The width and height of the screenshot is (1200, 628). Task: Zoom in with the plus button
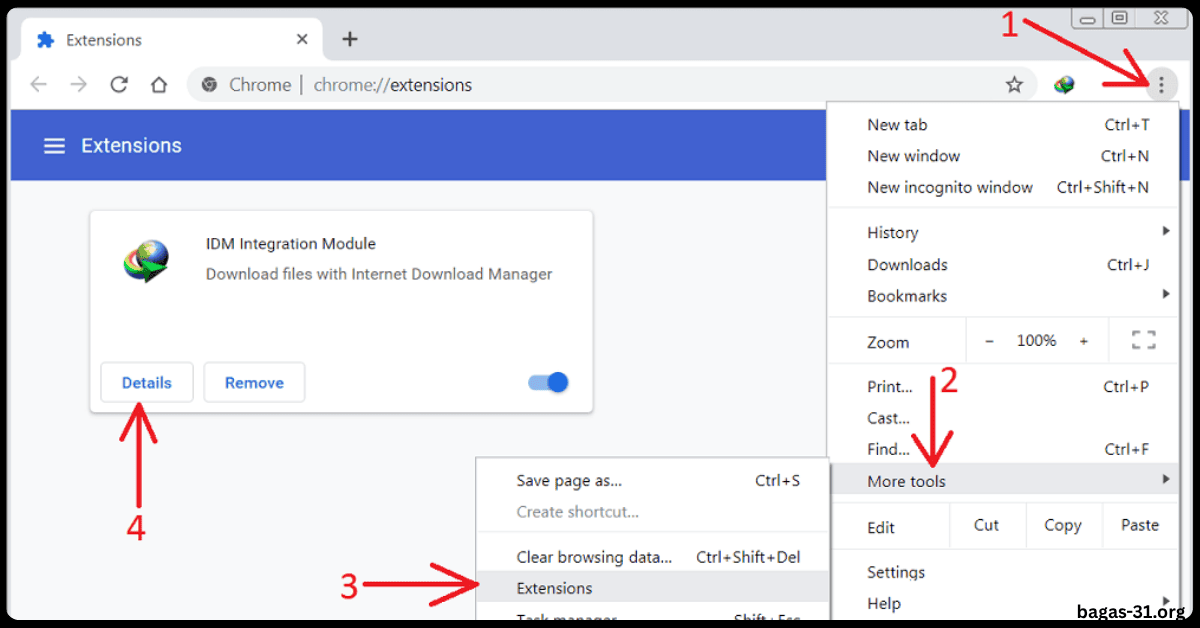click(1083, 341)
